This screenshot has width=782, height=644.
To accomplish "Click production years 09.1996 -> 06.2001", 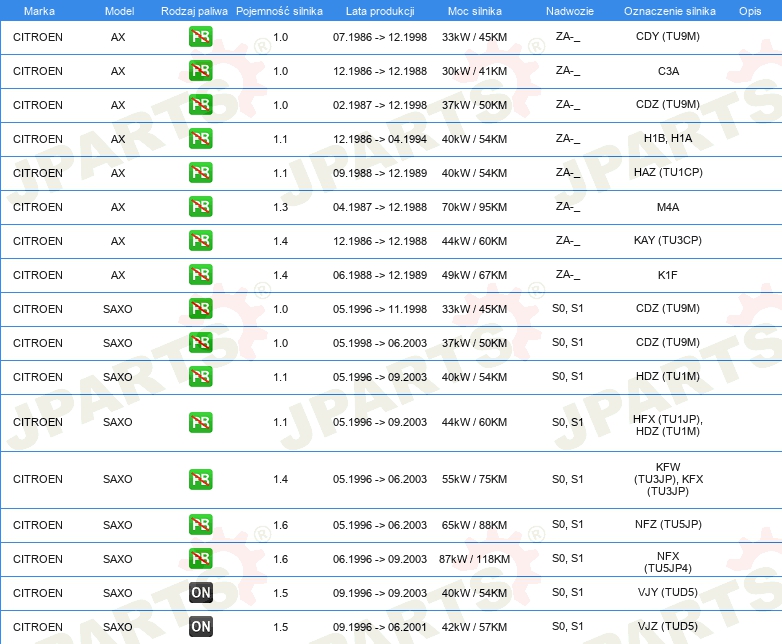I will coord(380,627).
